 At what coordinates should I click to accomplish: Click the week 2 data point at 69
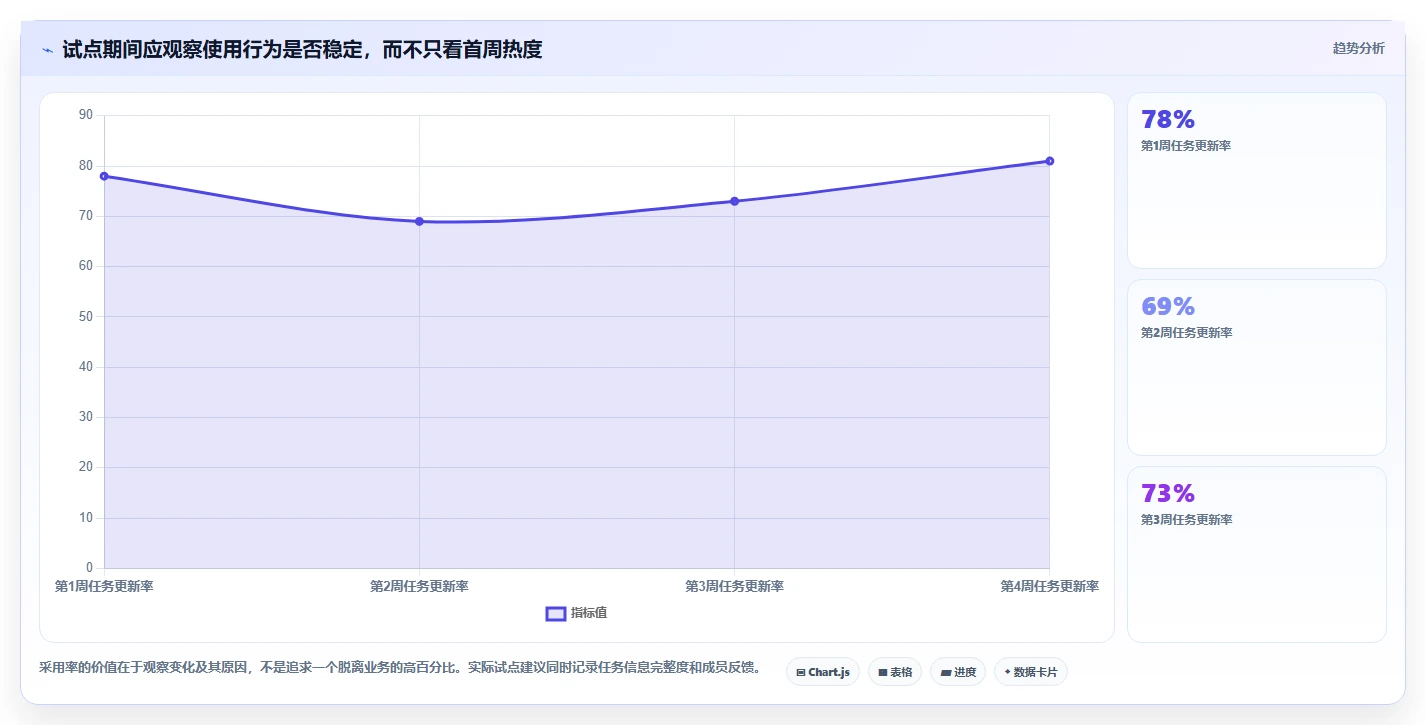click(x=419, y=221)
